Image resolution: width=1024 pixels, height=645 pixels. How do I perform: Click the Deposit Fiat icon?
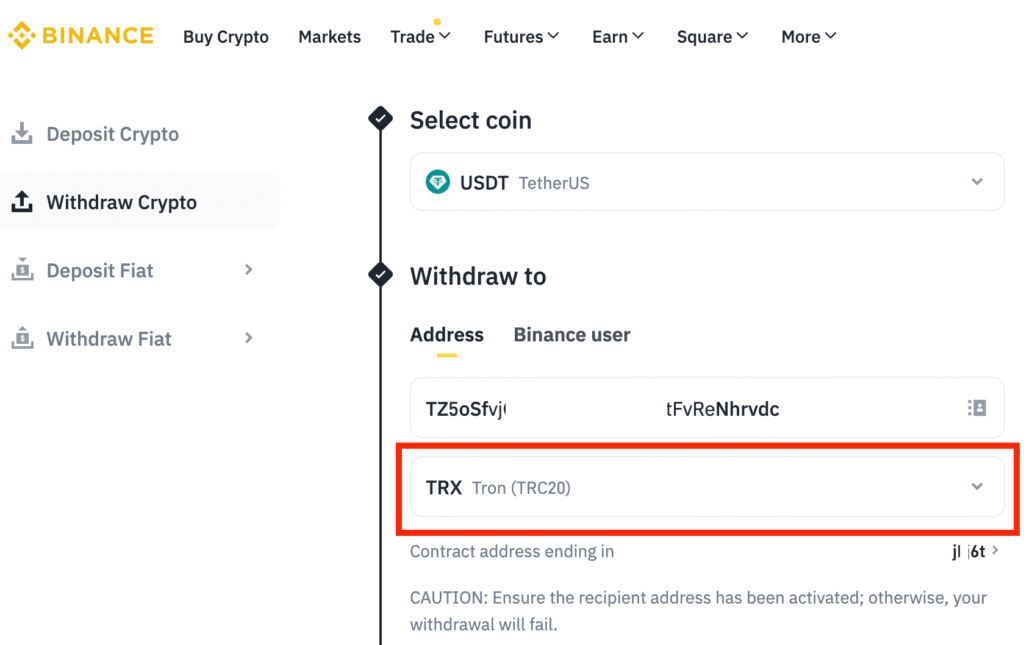coord(21,270)
